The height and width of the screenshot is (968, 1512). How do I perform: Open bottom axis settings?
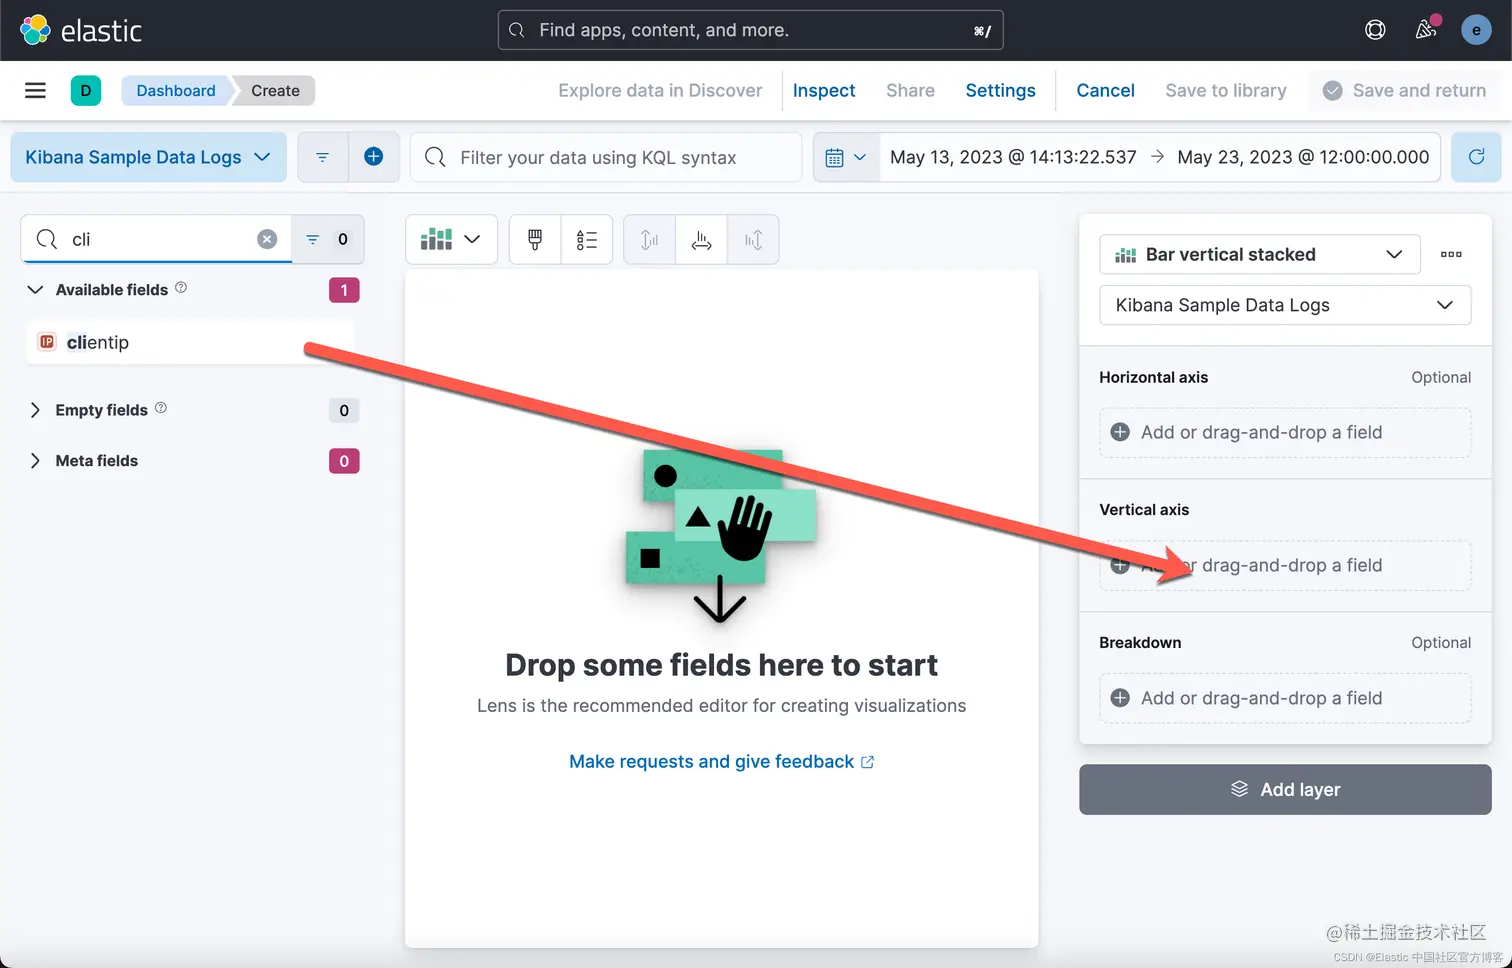pos(702,240)
